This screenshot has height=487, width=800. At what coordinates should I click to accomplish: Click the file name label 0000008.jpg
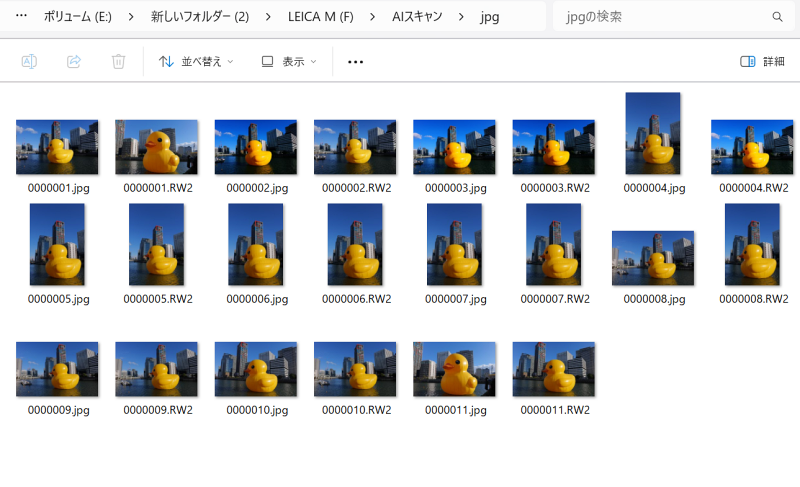[654, 299]
